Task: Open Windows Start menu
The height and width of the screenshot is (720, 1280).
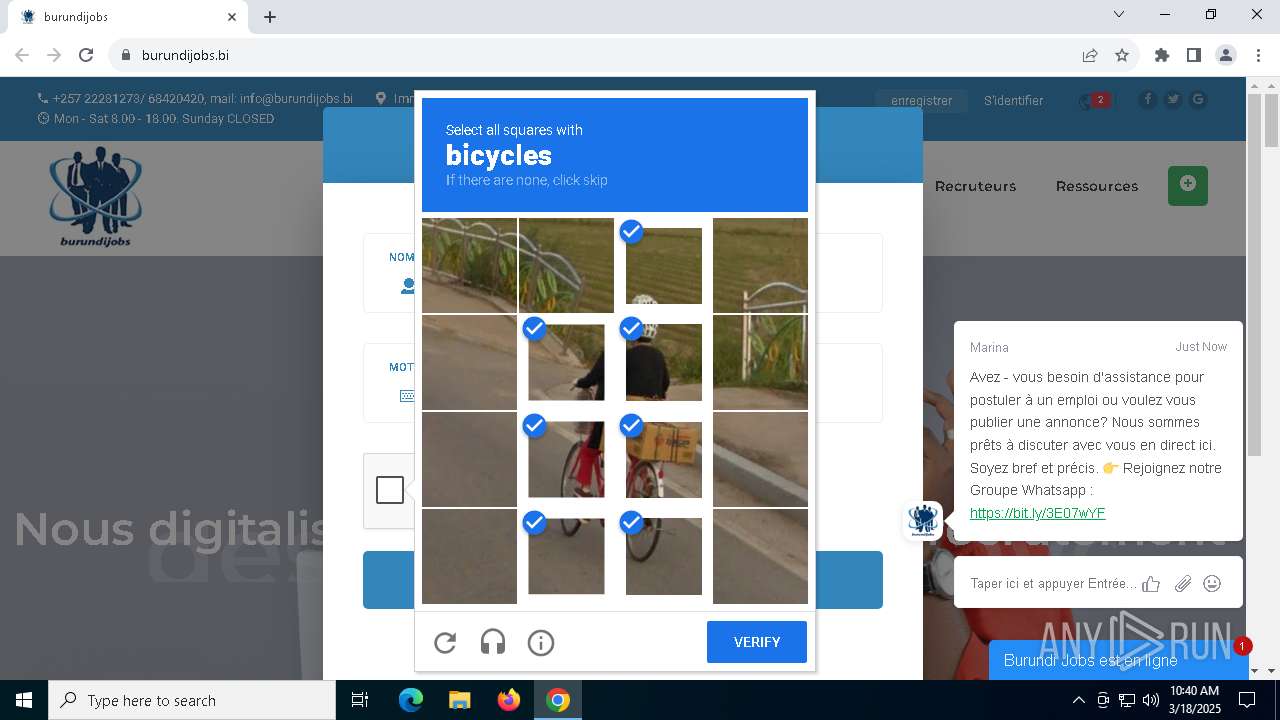Action: [x=24, y=700]
